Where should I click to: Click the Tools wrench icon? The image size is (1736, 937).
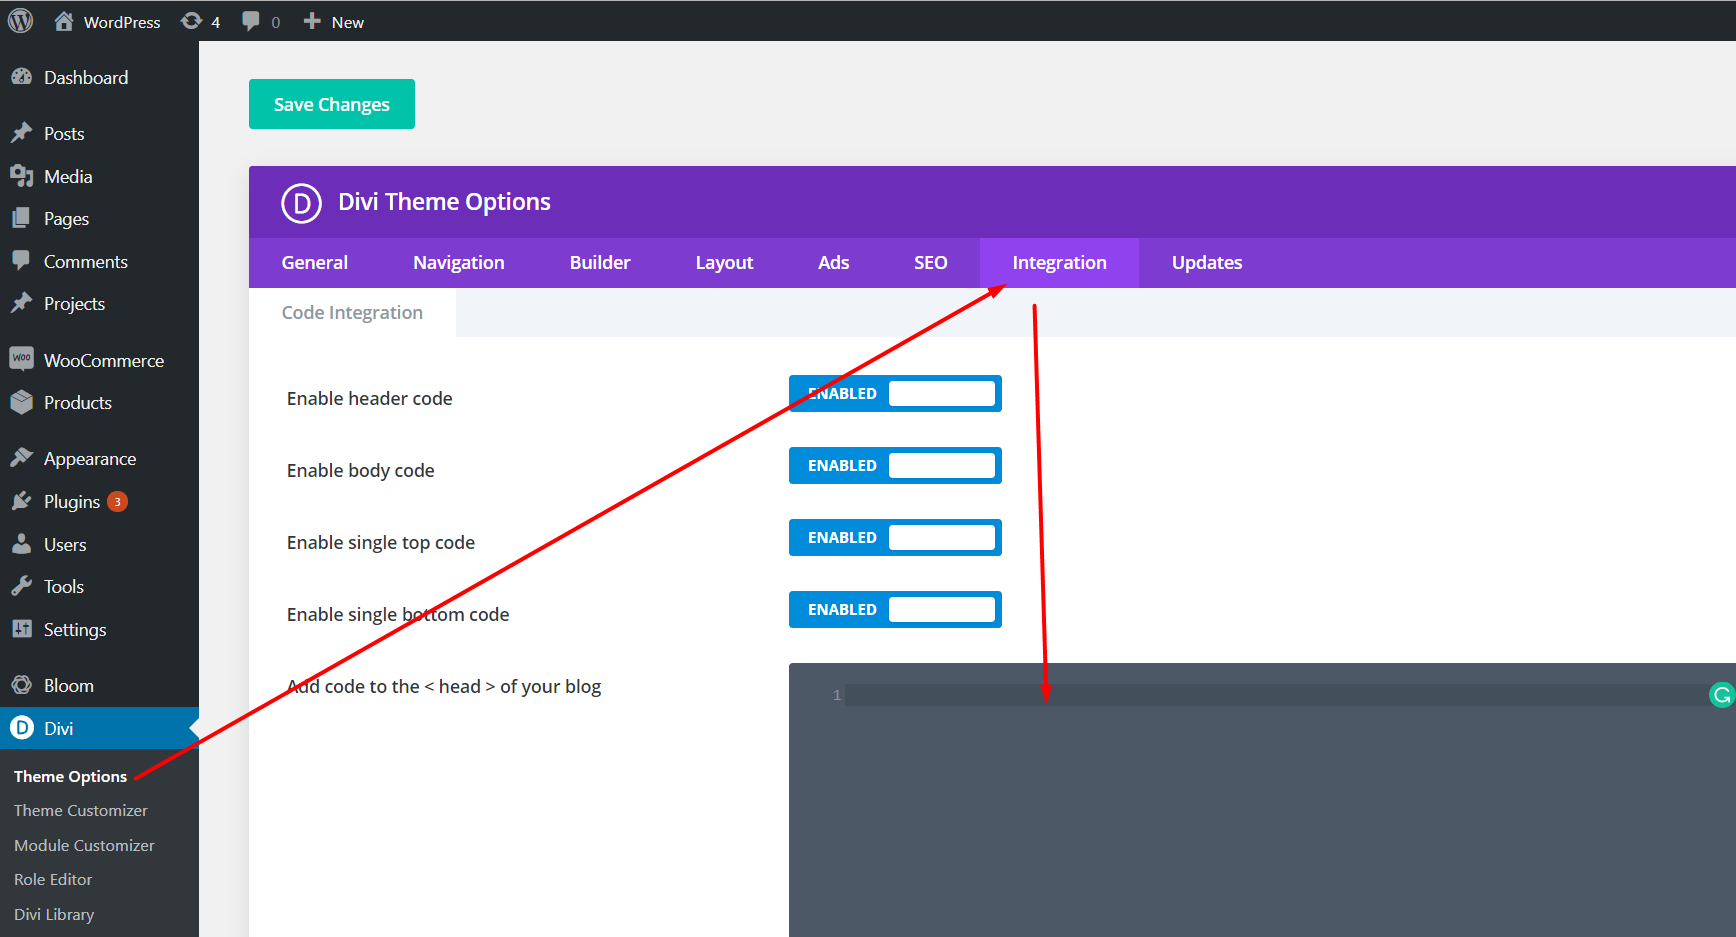[x=21, y=586]
